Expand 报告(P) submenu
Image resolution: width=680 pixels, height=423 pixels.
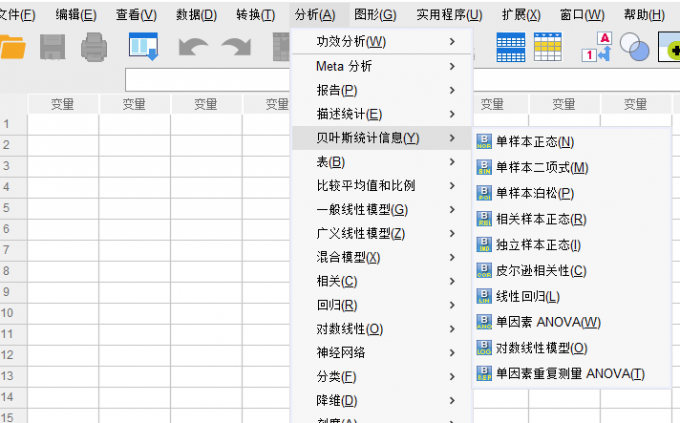(x=382, y=90)
